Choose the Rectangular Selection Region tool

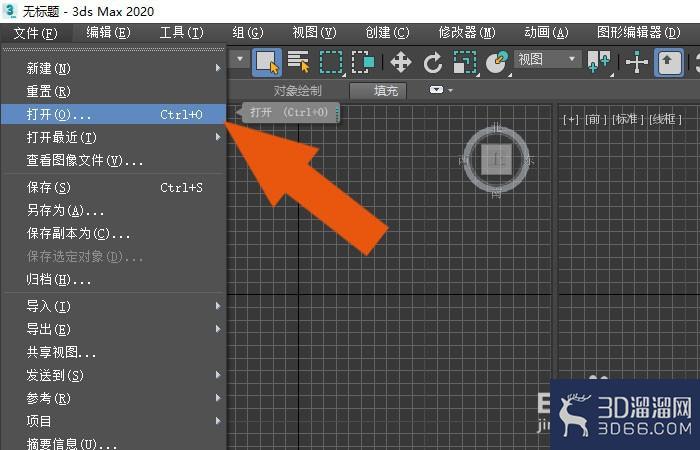click(331, 62)
